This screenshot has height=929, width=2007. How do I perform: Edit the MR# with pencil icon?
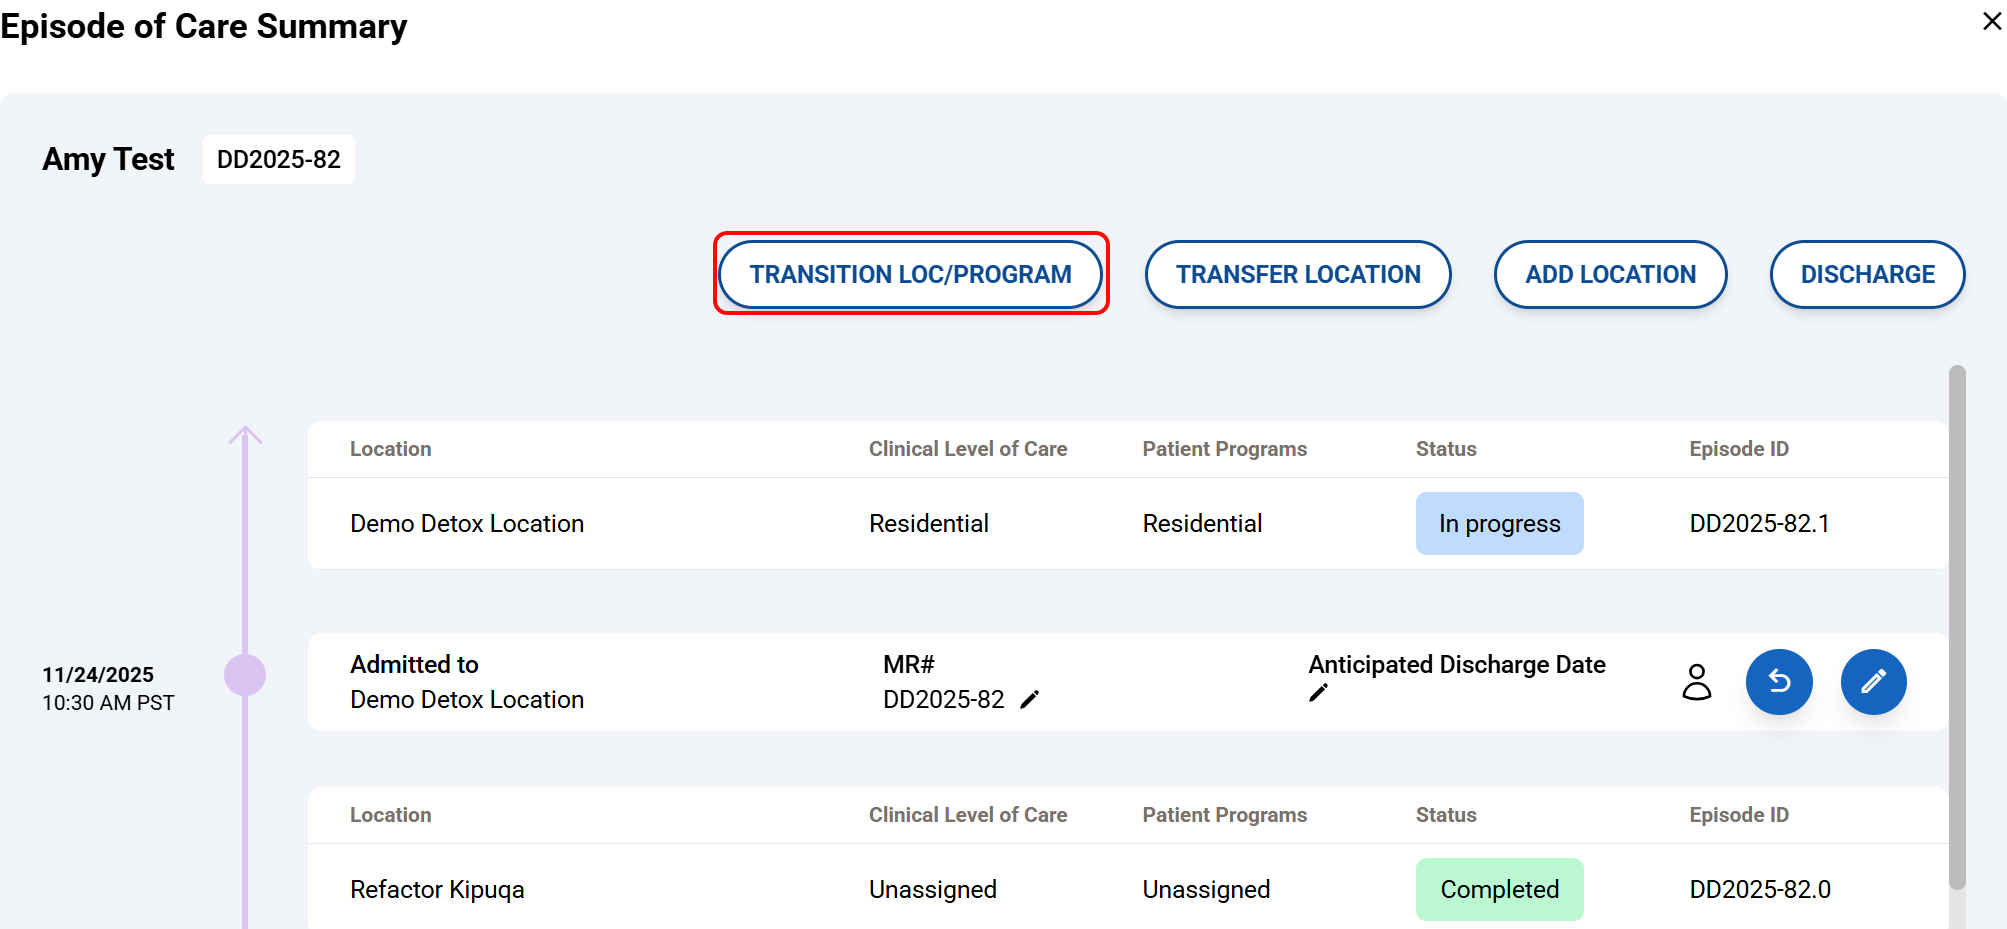1030,700
